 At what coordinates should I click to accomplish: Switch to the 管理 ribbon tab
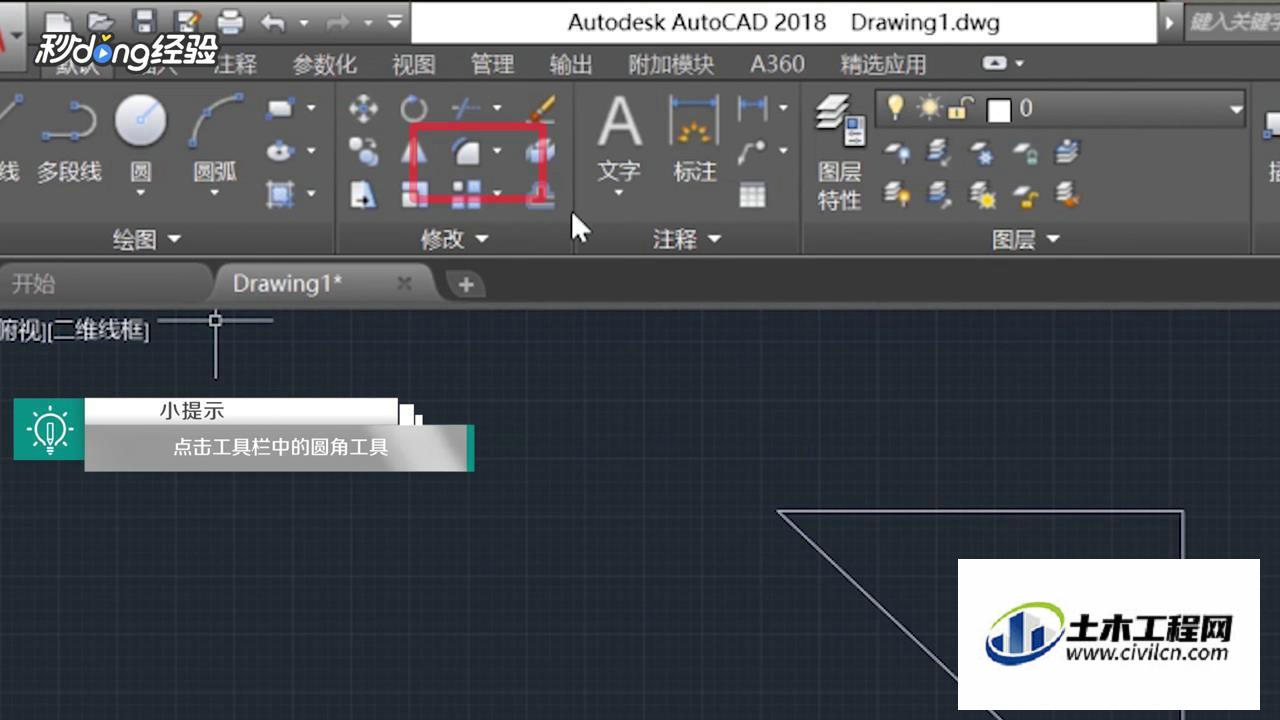tap(492, 65)
